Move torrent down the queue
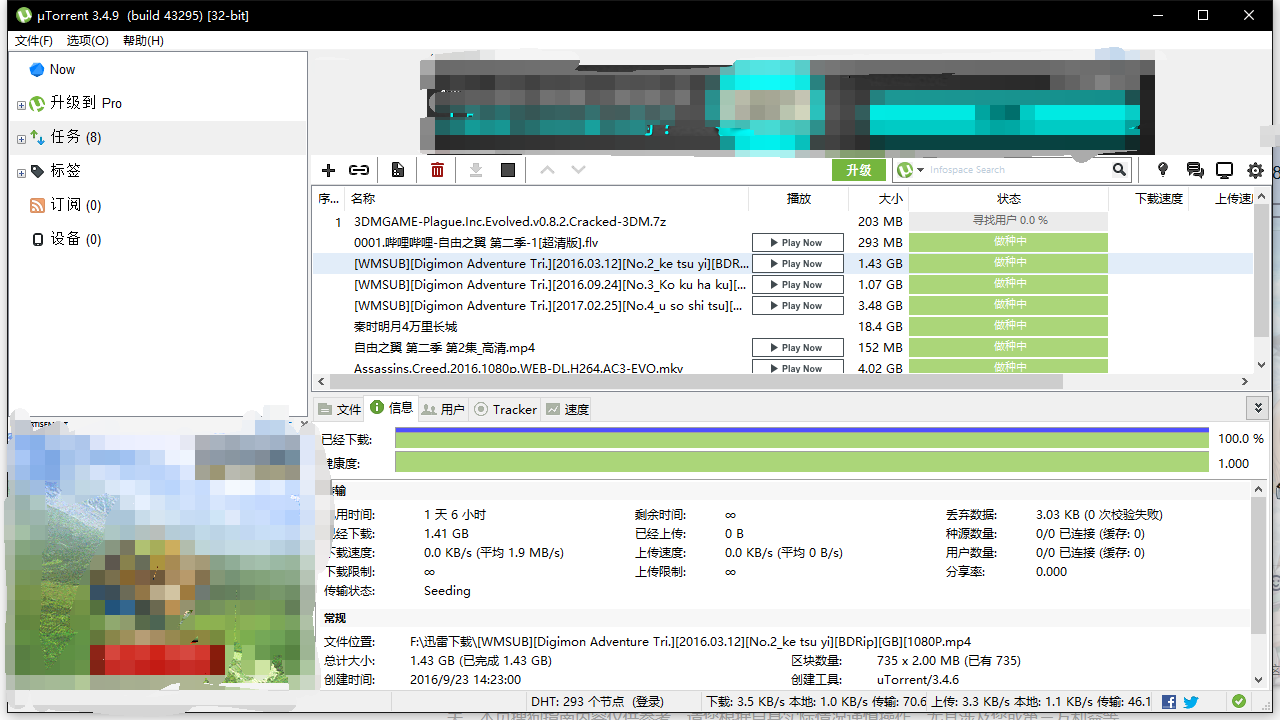 (578, 170)
